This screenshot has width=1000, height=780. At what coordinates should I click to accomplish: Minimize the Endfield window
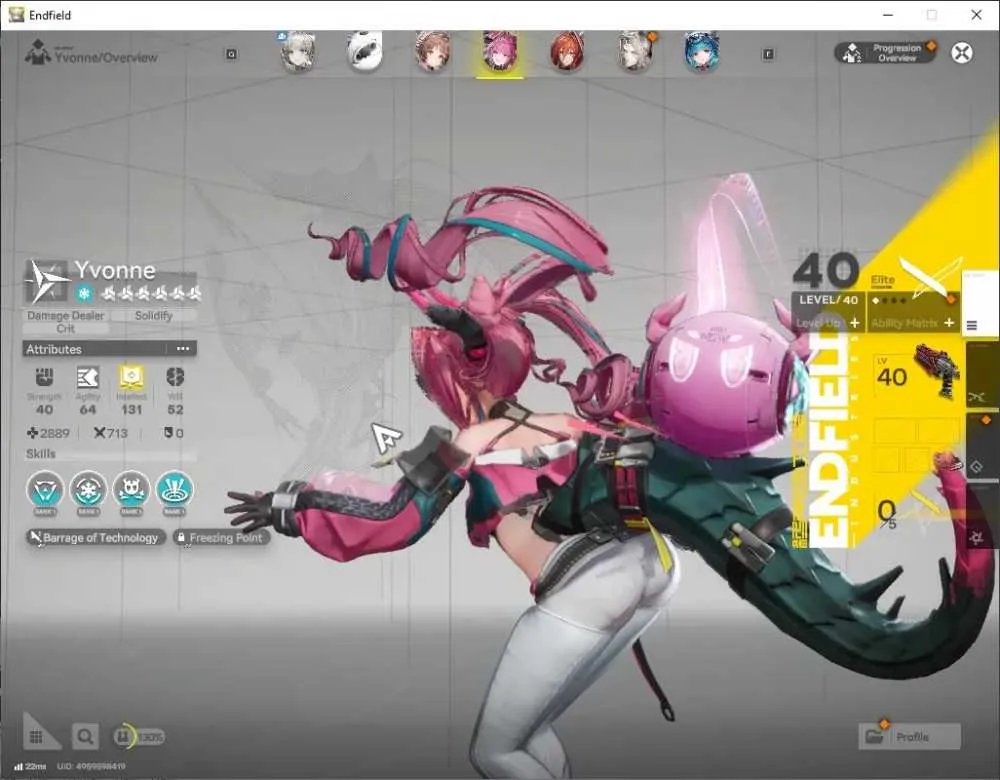click(889, 15)
